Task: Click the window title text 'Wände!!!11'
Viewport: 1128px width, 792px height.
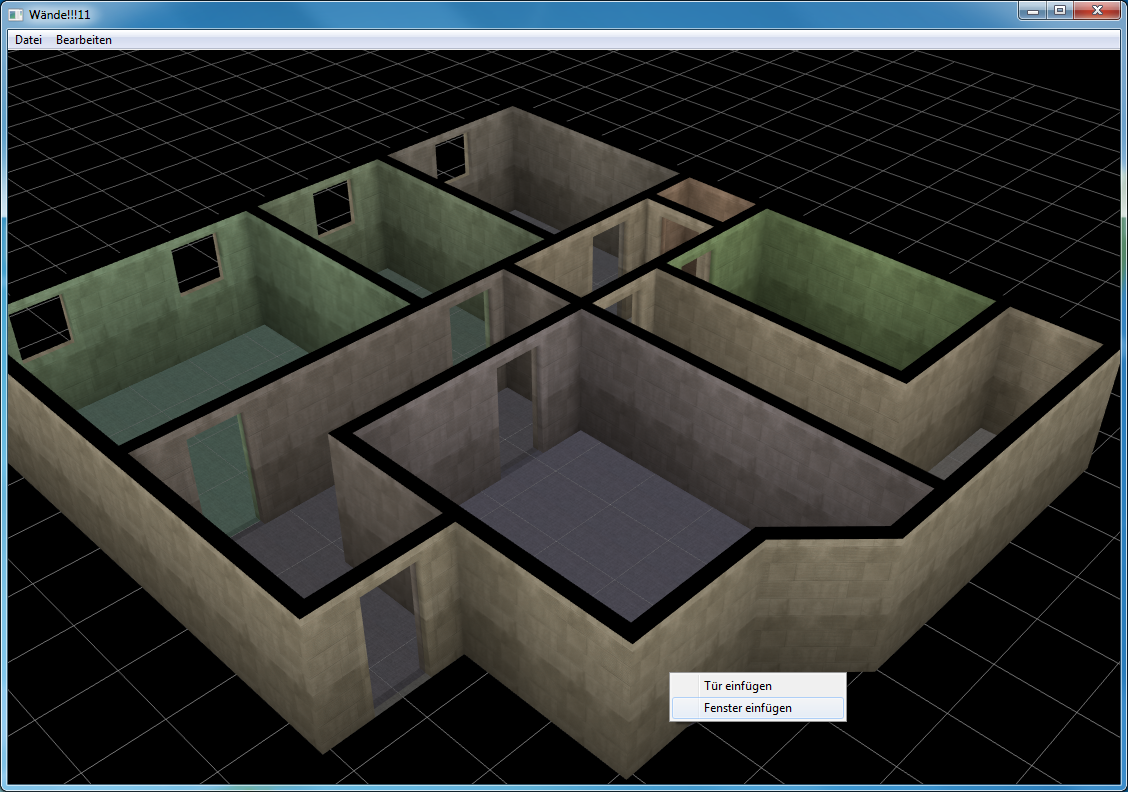Action: tap(60, 13)
